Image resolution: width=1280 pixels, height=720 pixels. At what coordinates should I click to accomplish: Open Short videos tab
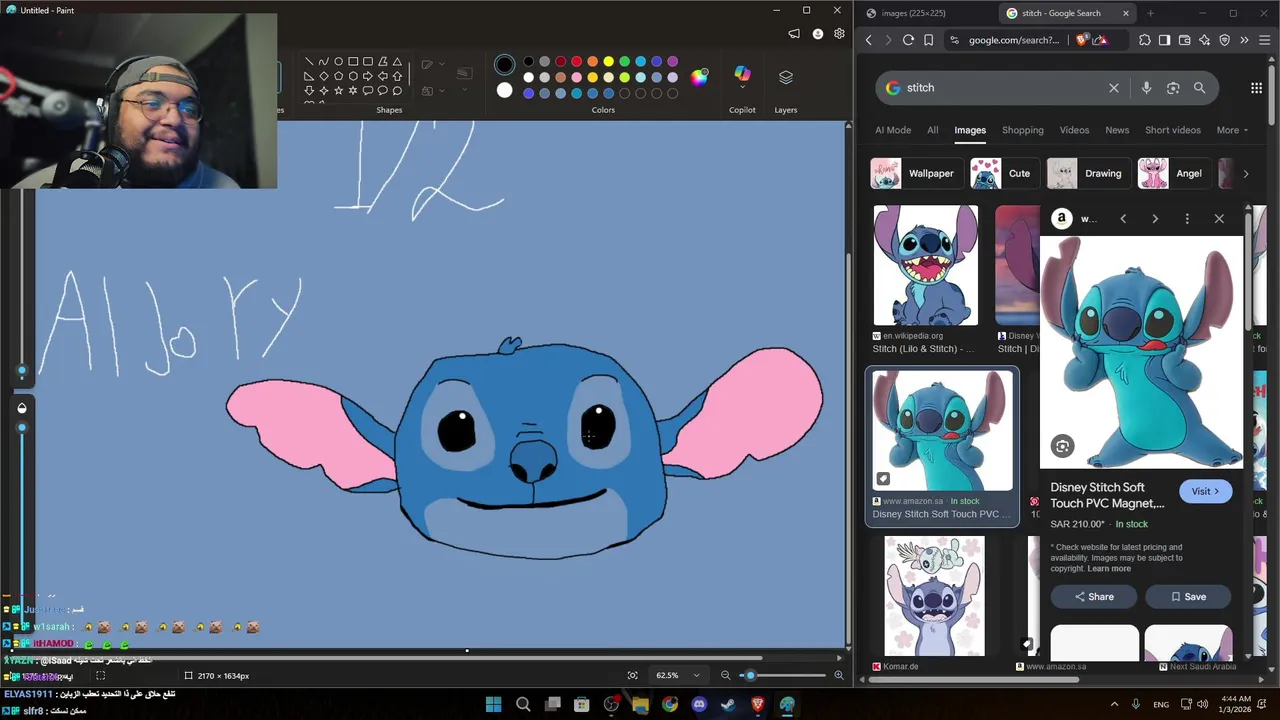[1172, 130]
